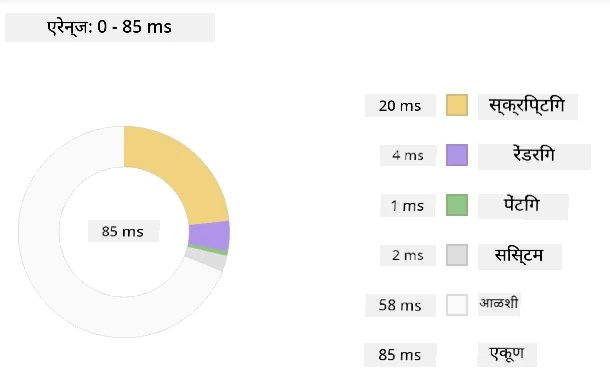Screen dimensions: 610x378
Task: Select the स्क्रिप्टिंग legend label
Action: 528,106
